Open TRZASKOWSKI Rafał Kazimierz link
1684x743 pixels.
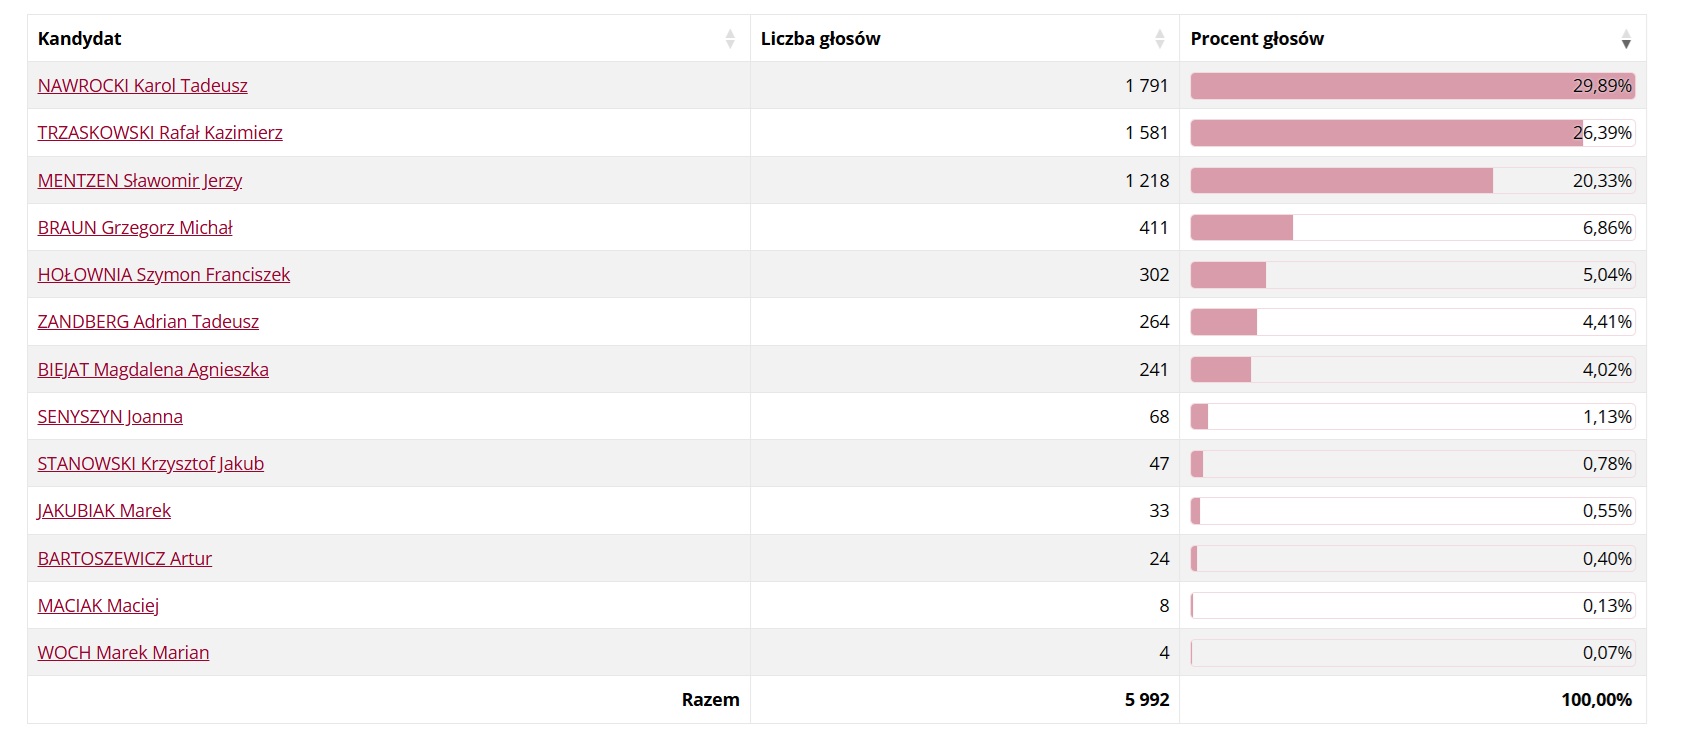tap(160, 133)
